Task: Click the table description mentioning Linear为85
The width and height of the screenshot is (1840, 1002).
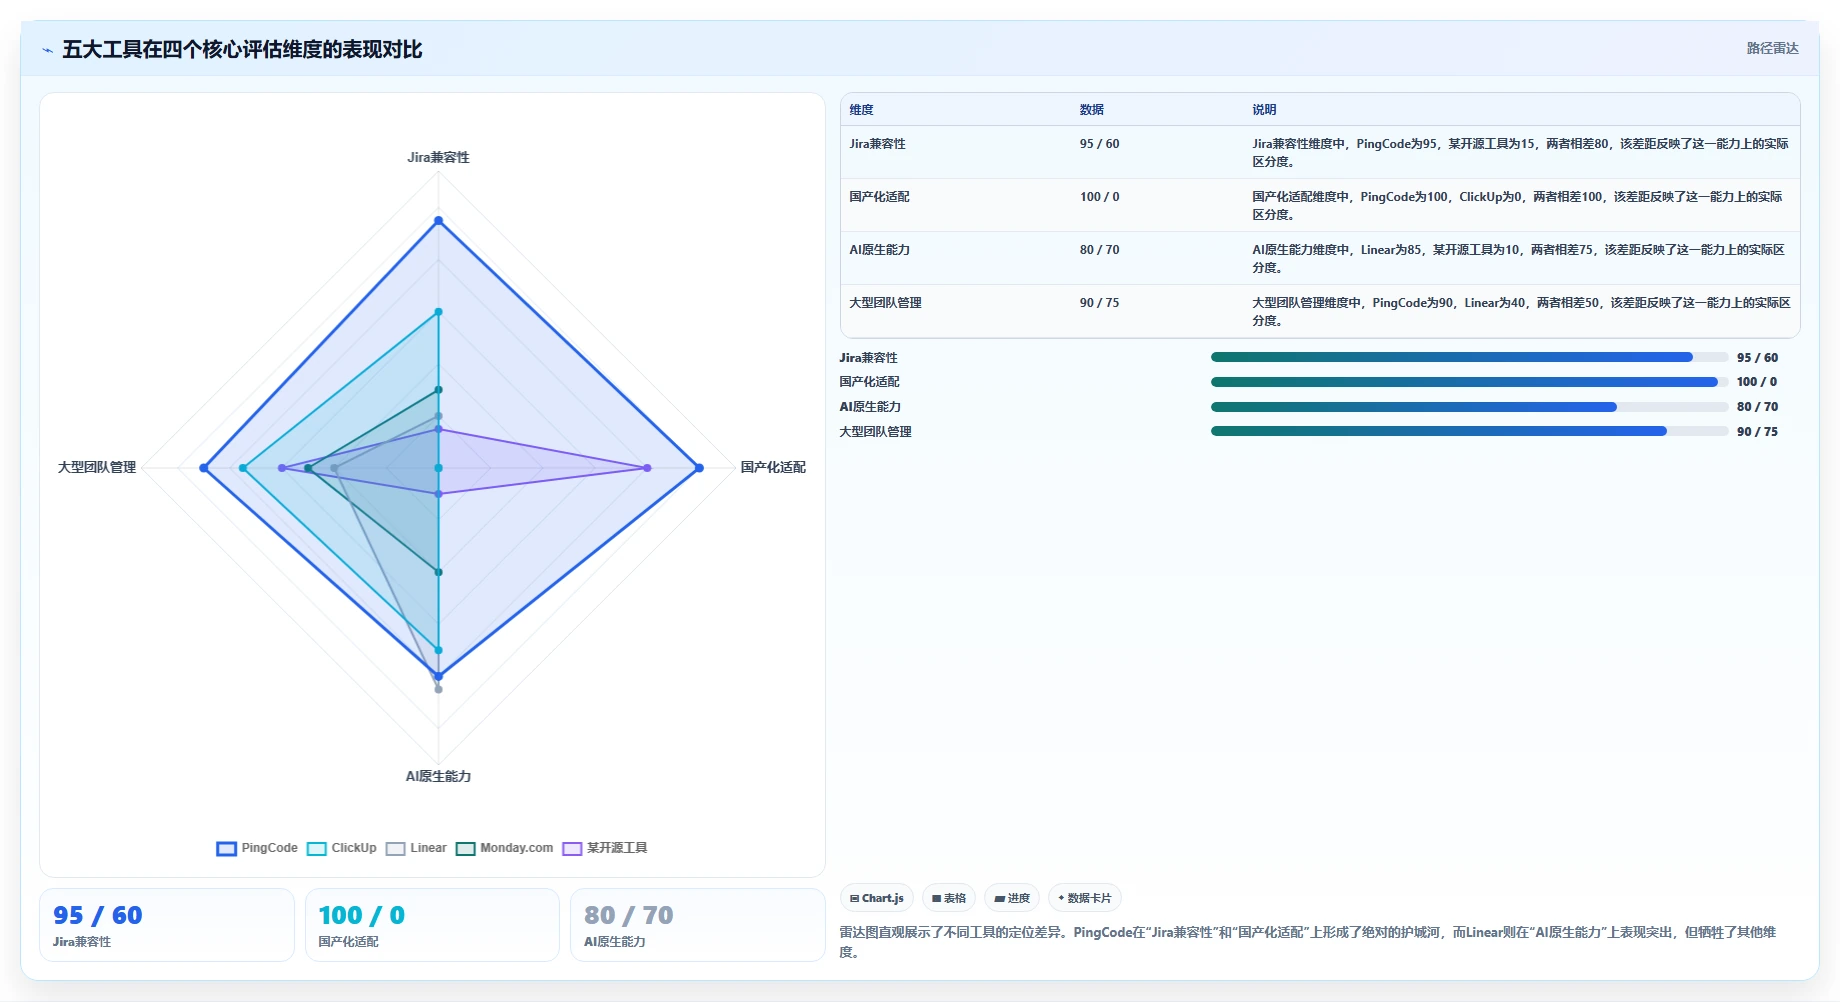Action: pos(1520,259)
